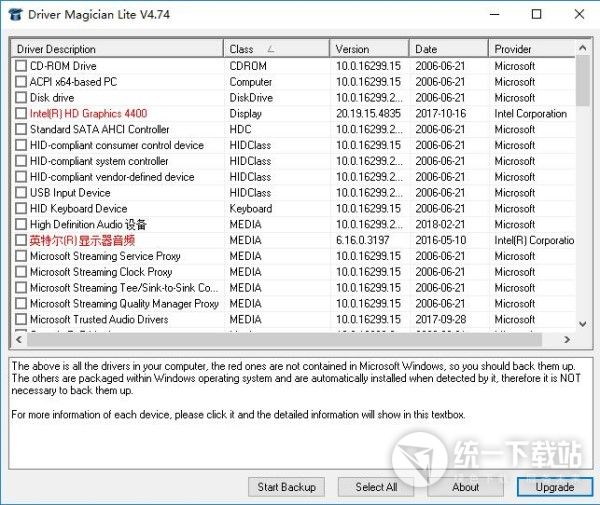This screenshot has height=505, width=600.
Task: Check the CD-ROM Drive checkbox
Action: (x=21, y=66)
